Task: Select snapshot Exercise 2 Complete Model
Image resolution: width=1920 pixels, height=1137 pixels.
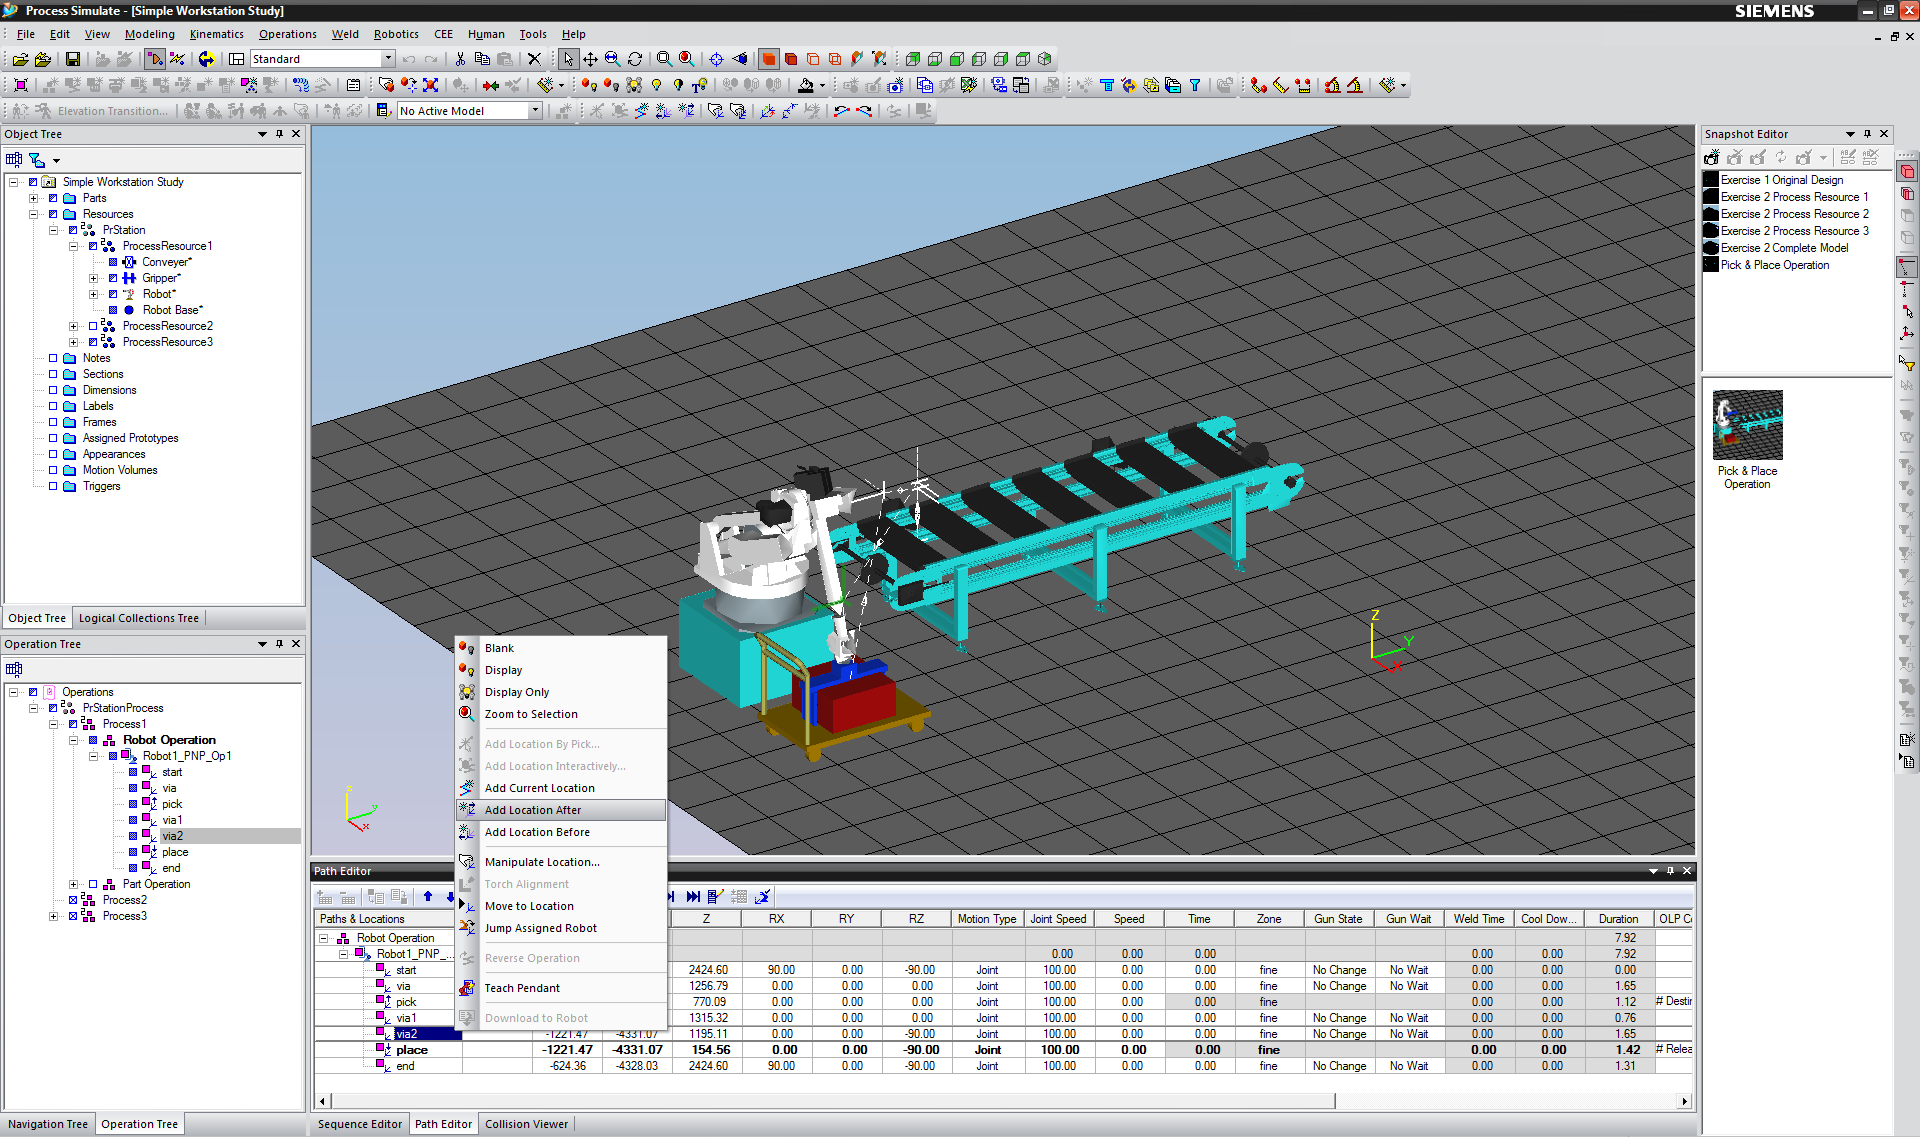Action: 1784,248
